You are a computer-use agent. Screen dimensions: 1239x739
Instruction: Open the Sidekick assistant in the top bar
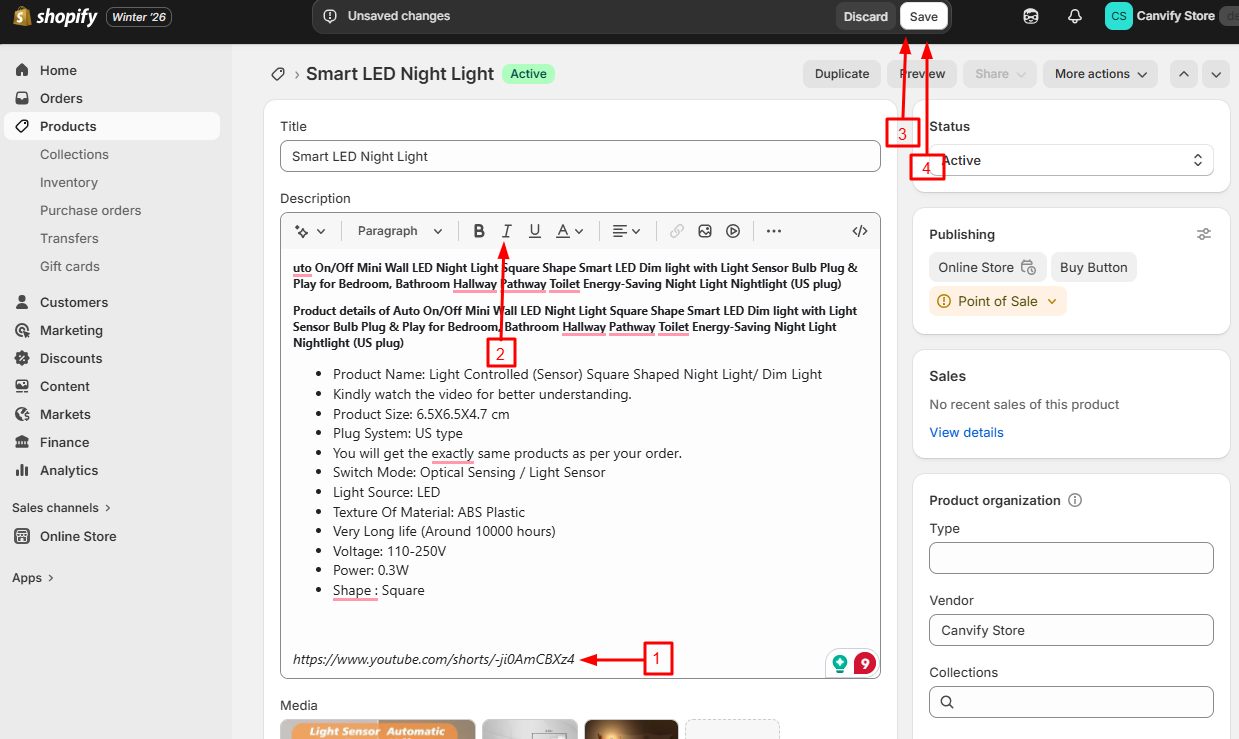click(x=1030, y=16)
